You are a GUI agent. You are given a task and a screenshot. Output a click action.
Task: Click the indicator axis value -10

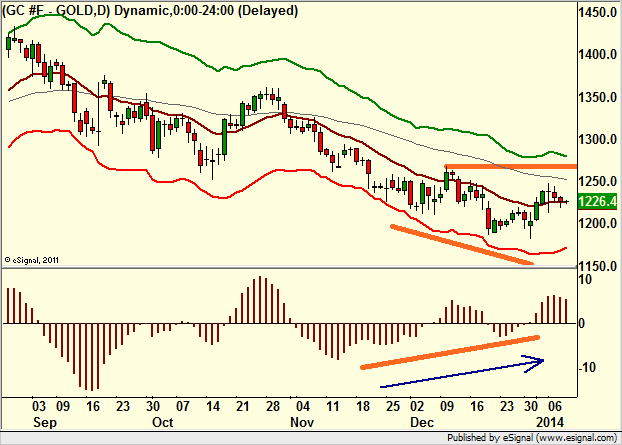click(x=587, y=368)
